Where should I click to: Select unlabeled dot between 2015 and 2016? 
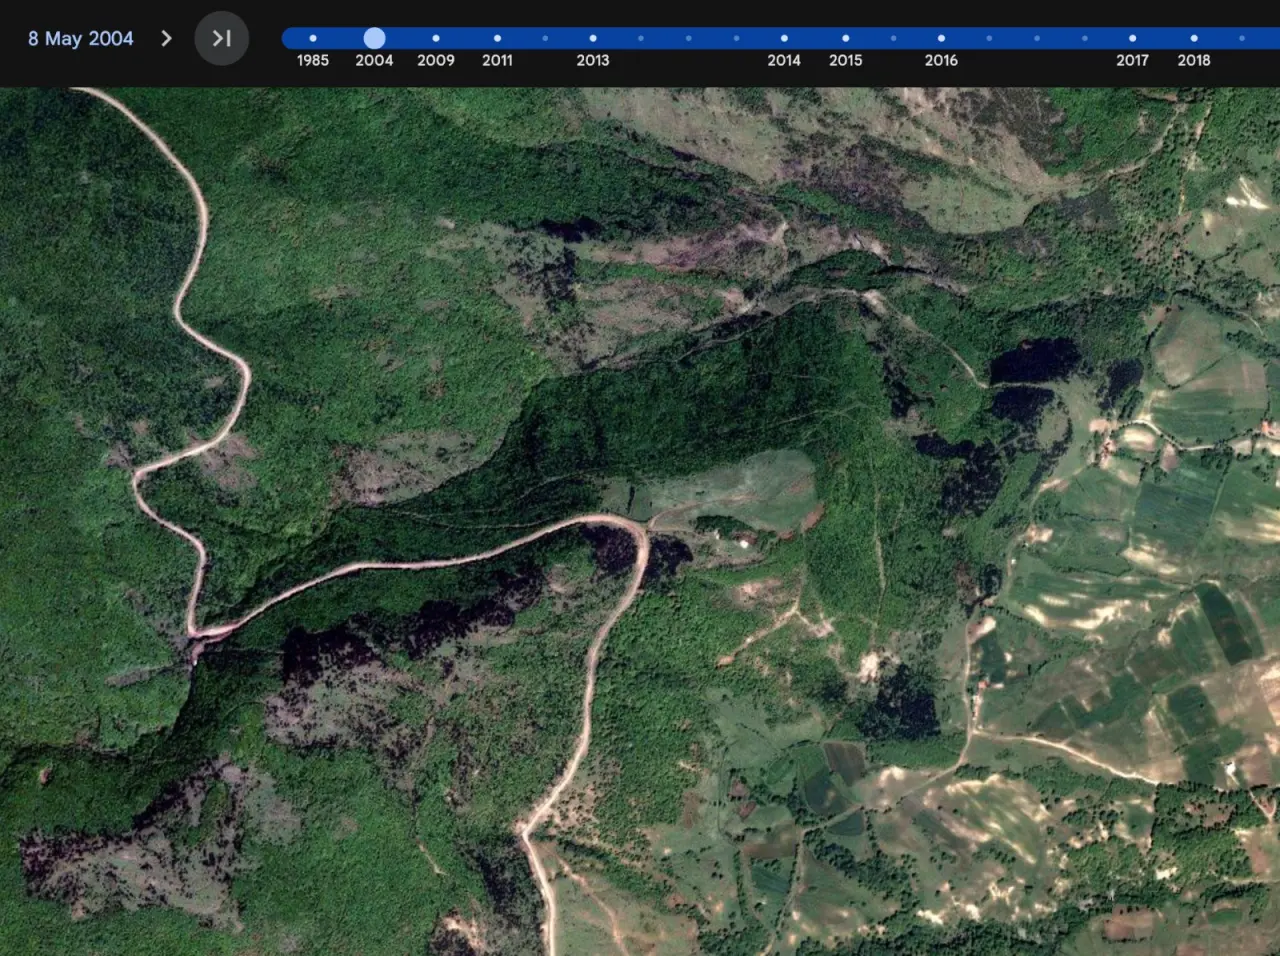tap(893, 38)
